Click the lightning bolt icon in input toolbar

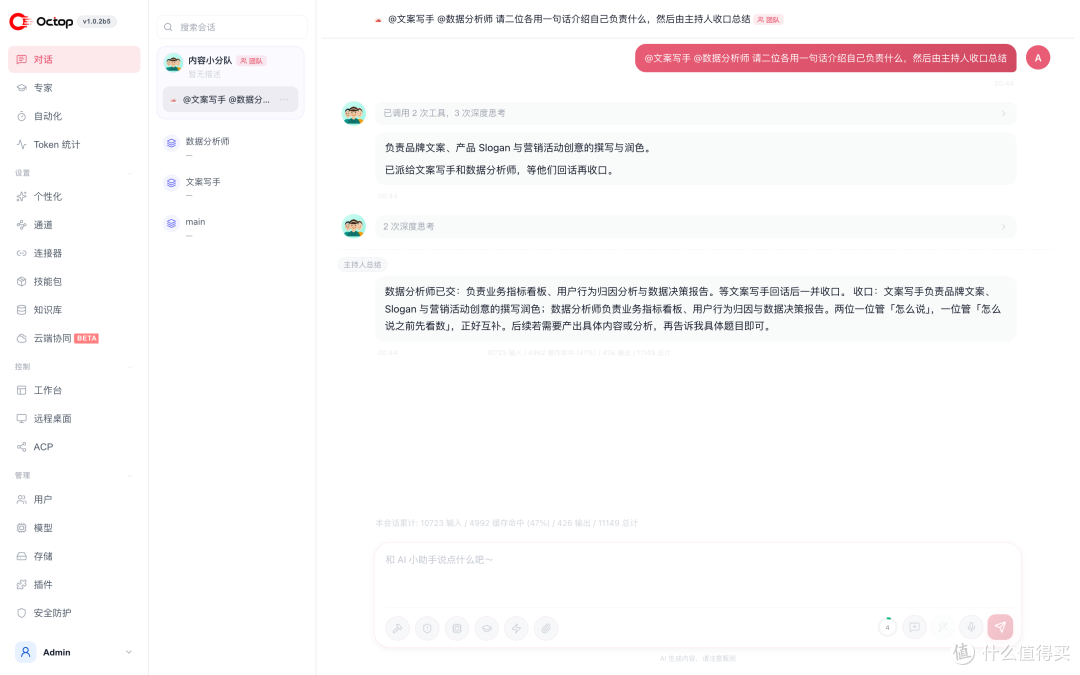516,628
